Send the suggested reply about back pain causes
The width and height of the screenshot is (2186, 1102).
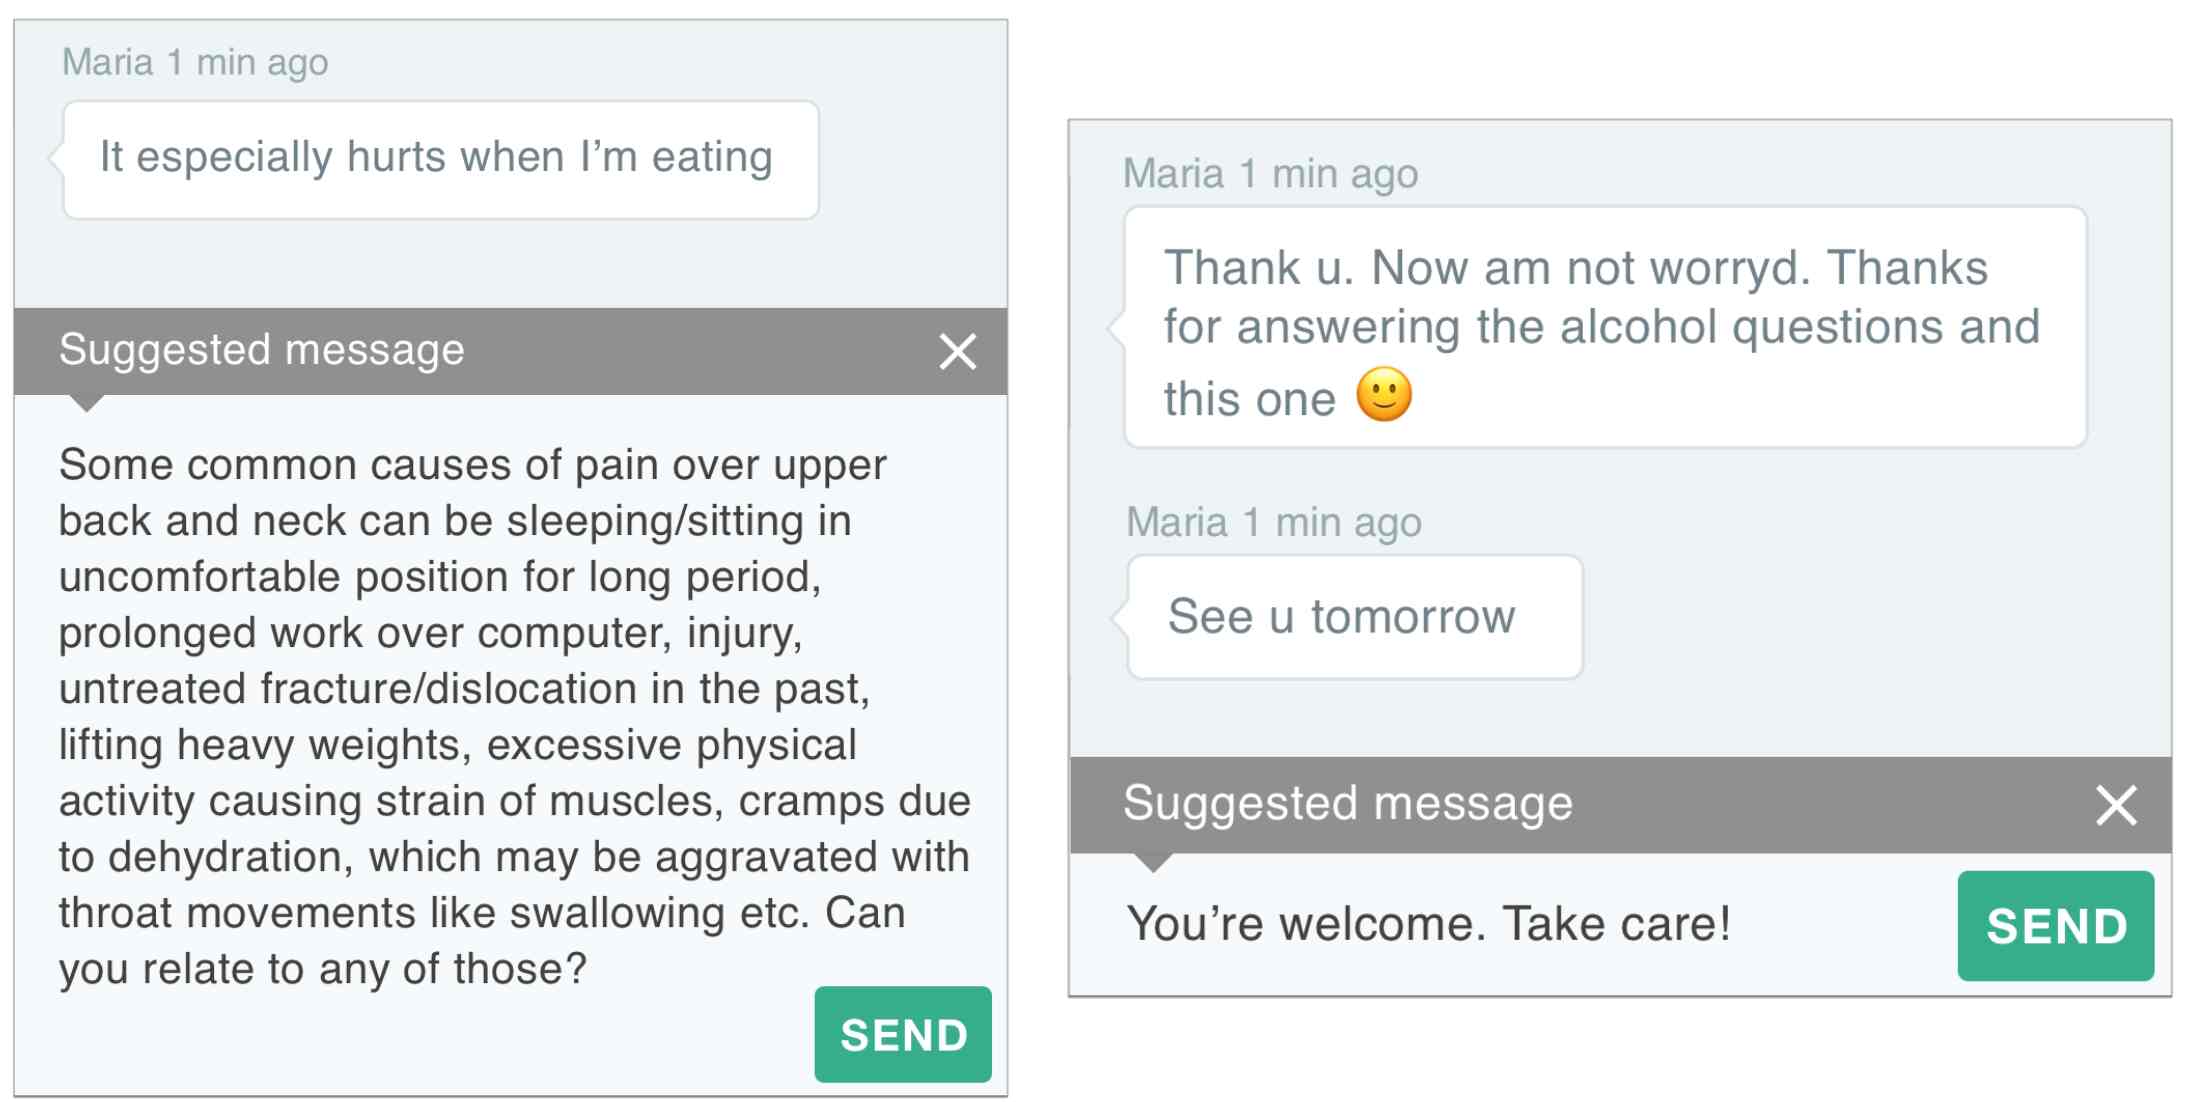(903, 1034)
